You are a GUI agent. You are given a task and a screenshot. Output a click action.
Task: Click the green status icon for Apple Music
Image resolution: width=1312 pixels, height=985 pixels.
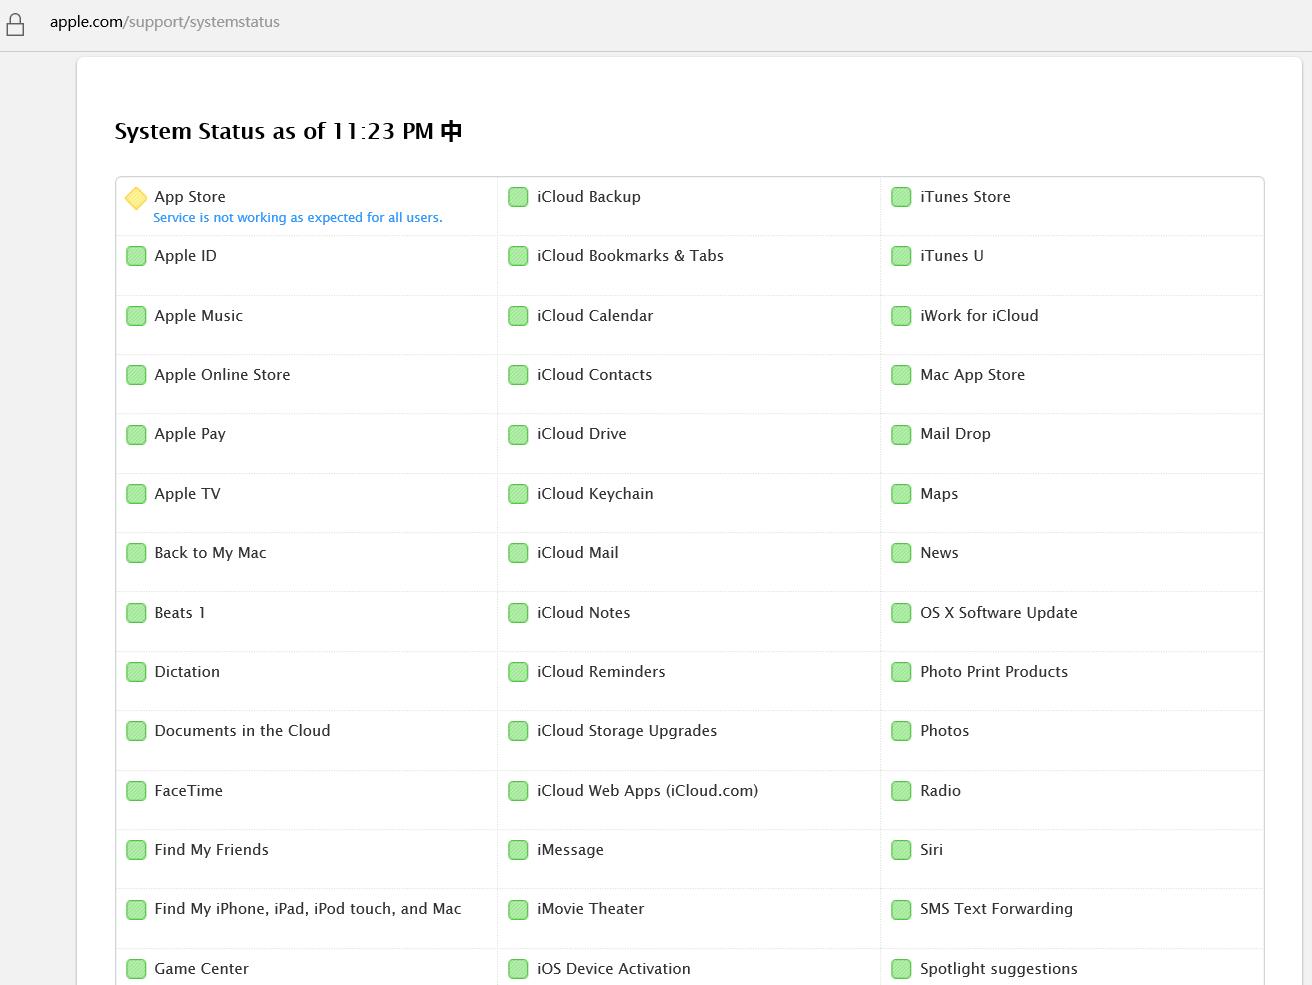(136, 316)
